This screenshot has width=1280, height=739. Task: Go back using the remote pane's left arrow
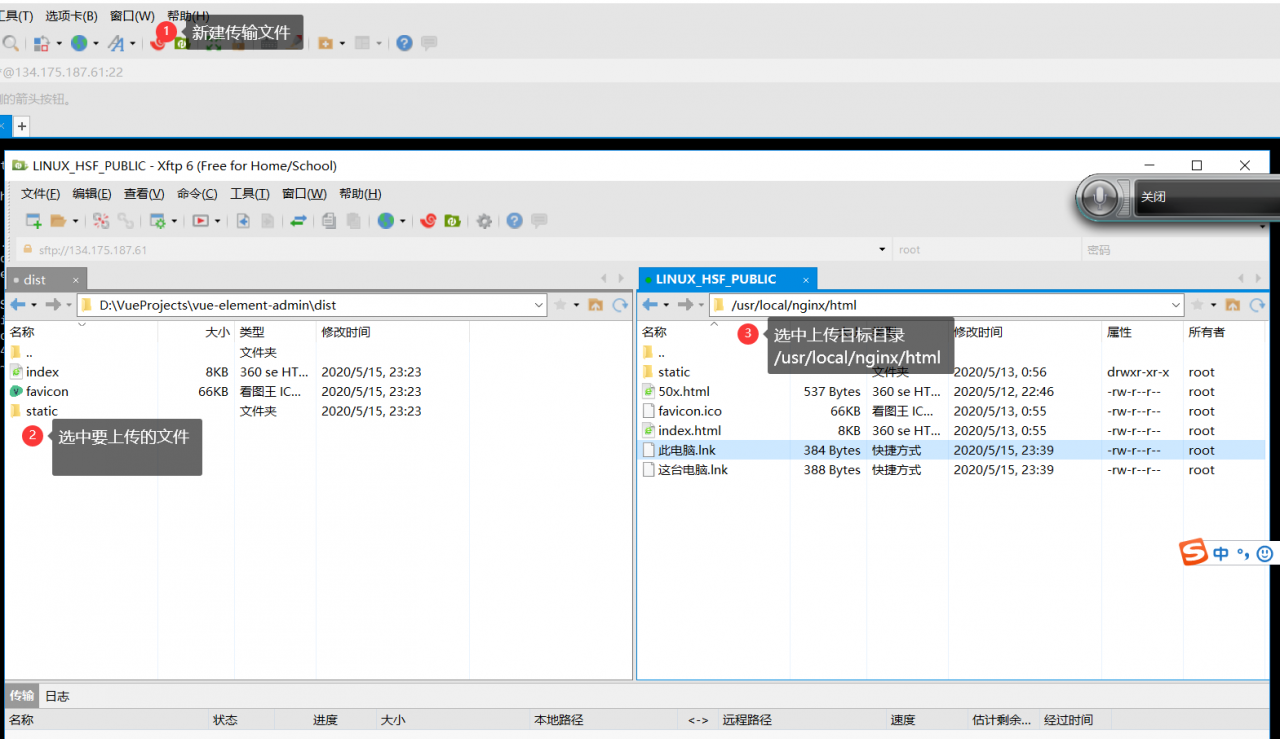point(650,305)
